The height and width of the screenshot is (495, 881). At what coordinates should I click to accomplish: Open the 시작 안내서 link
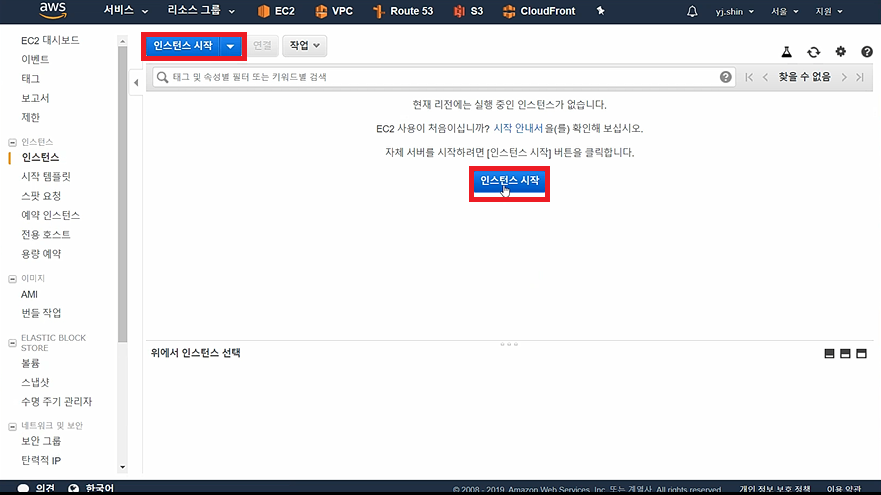(518, 129)
